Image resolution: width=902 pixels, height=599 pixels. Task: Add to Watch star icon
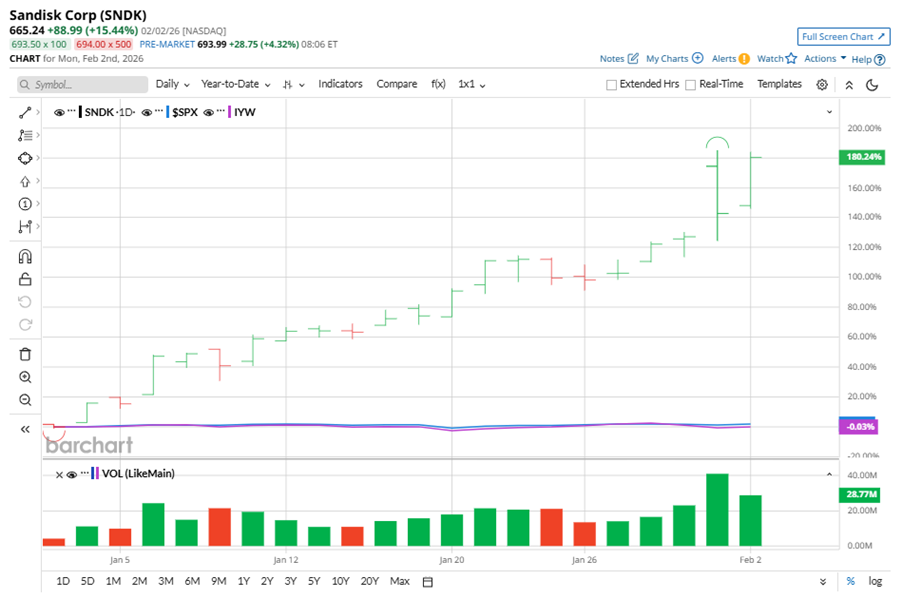tap(792, 58)
